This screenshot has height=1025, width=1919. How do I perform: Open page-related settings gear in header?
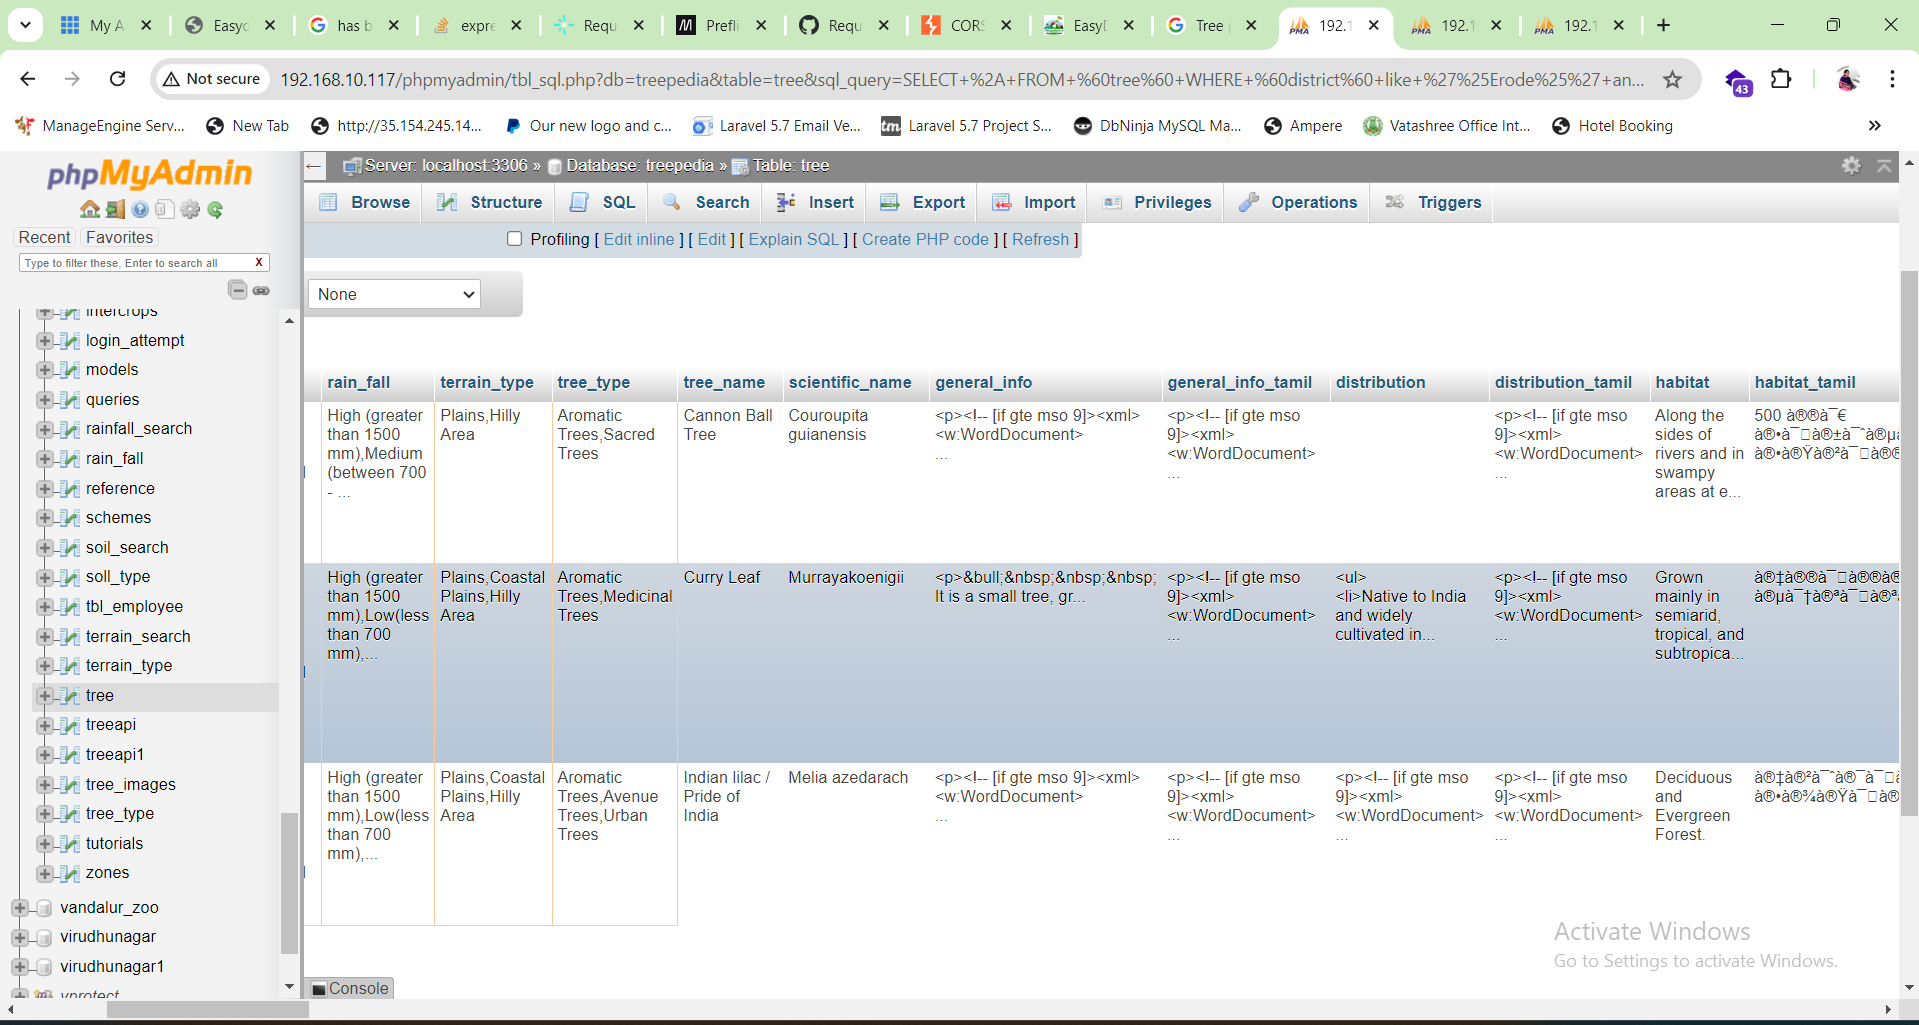(1851, 166)
